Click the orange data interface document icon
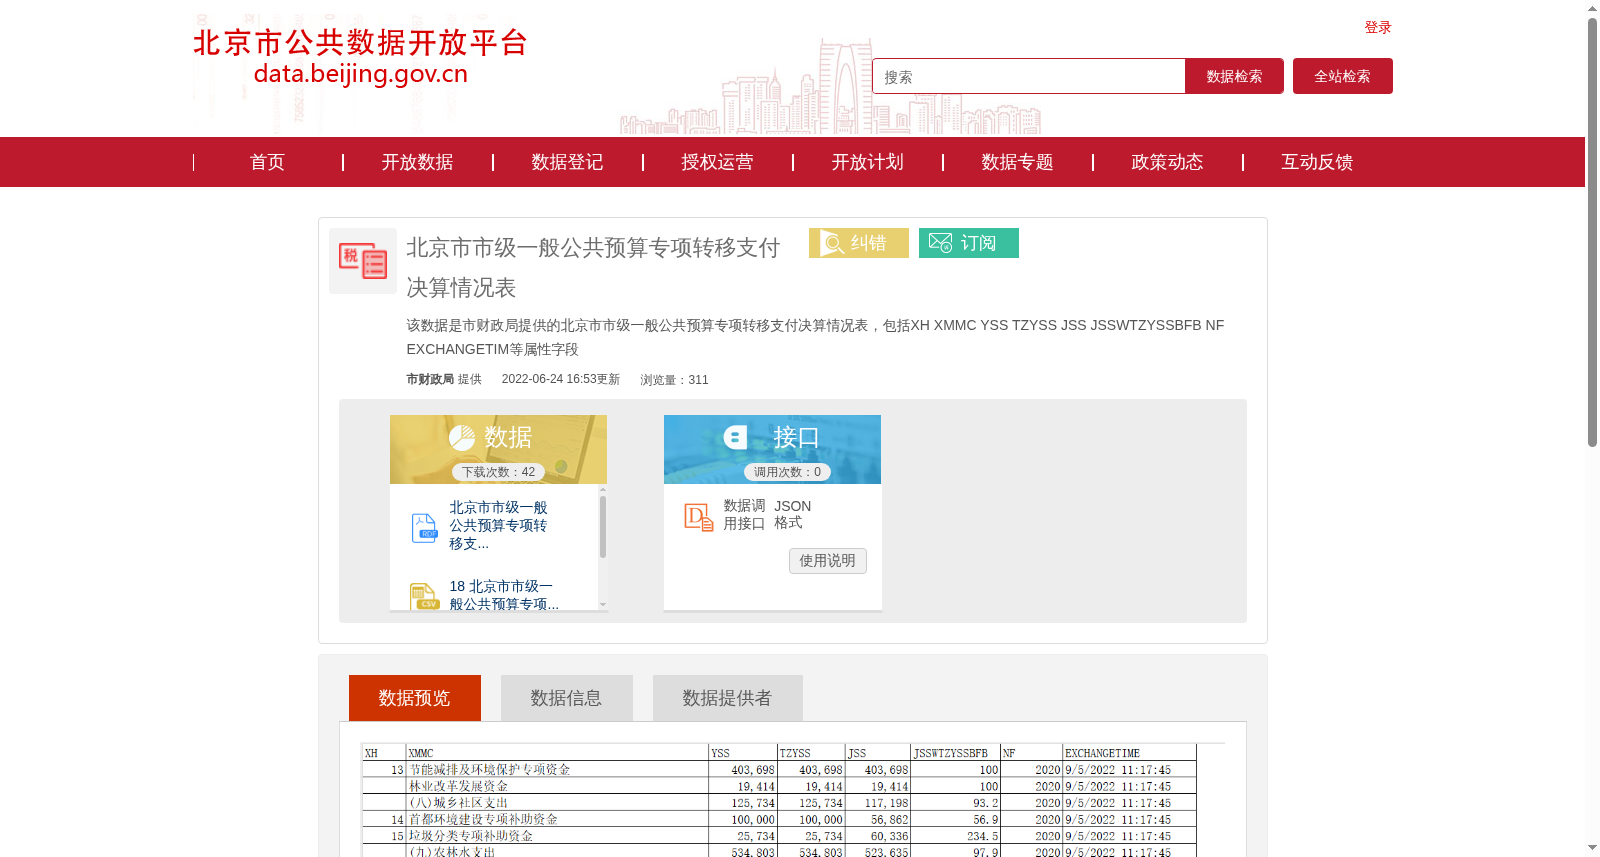Screen dimensions: 1600x857 (x=699, y=516)
